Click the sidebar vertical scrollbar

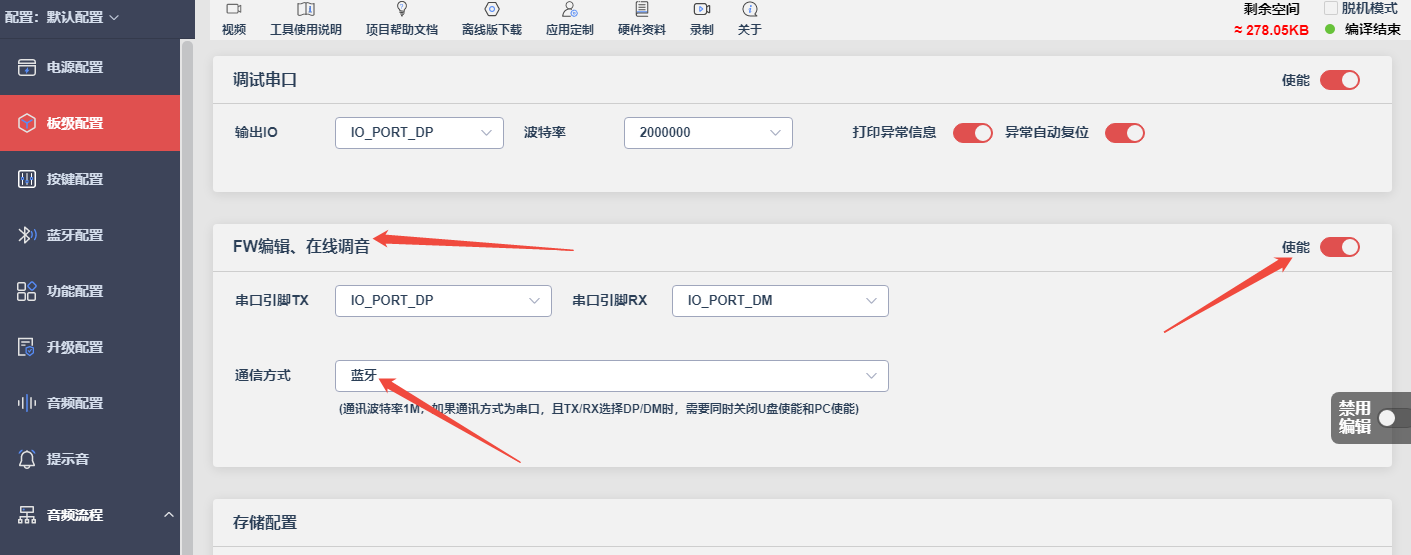pos(187,299)
